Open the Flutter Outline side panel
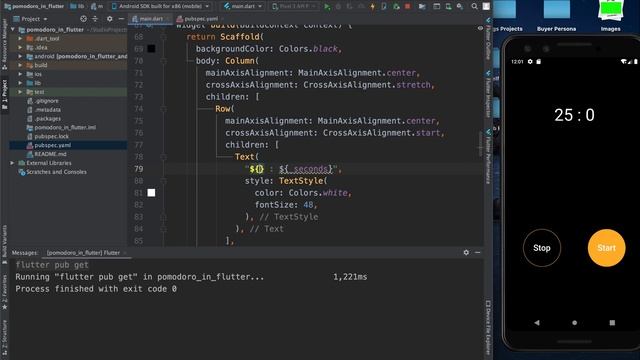Image resolution: width=640 pixels, height=360 pixels. (488, 39)
